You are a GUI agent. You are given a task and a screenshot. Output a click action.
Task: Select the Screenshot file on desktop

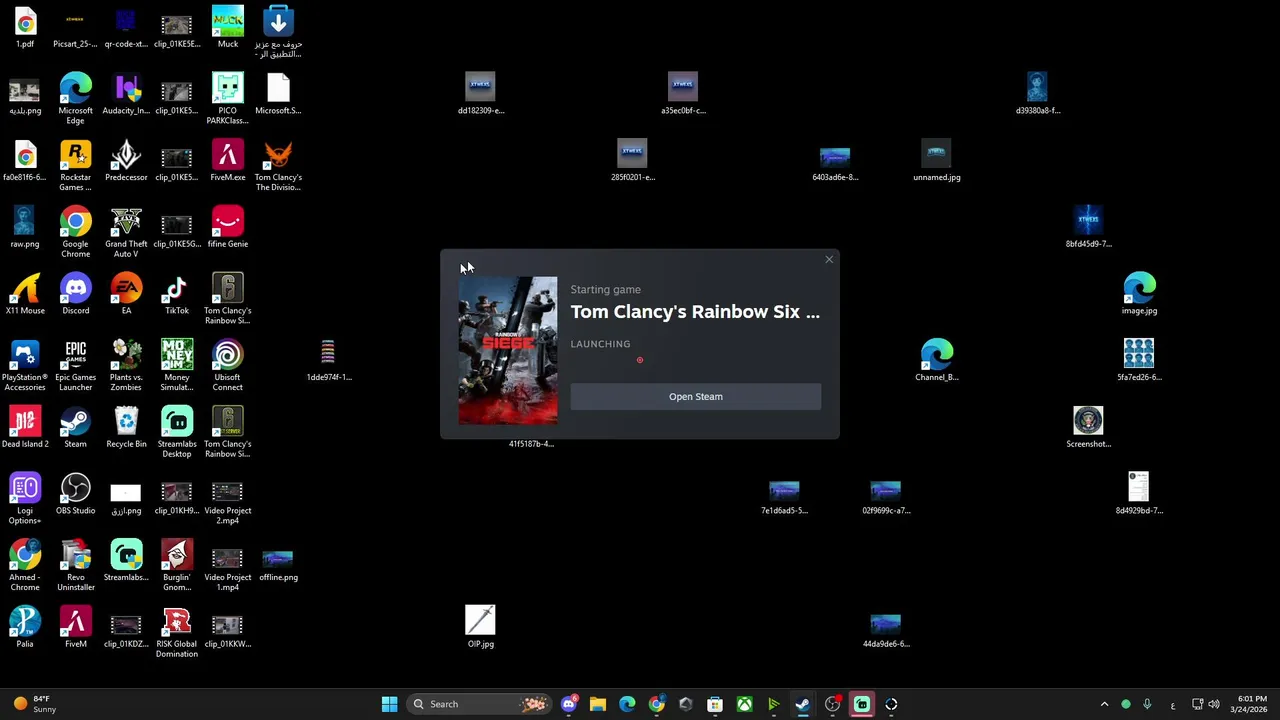1088,428
